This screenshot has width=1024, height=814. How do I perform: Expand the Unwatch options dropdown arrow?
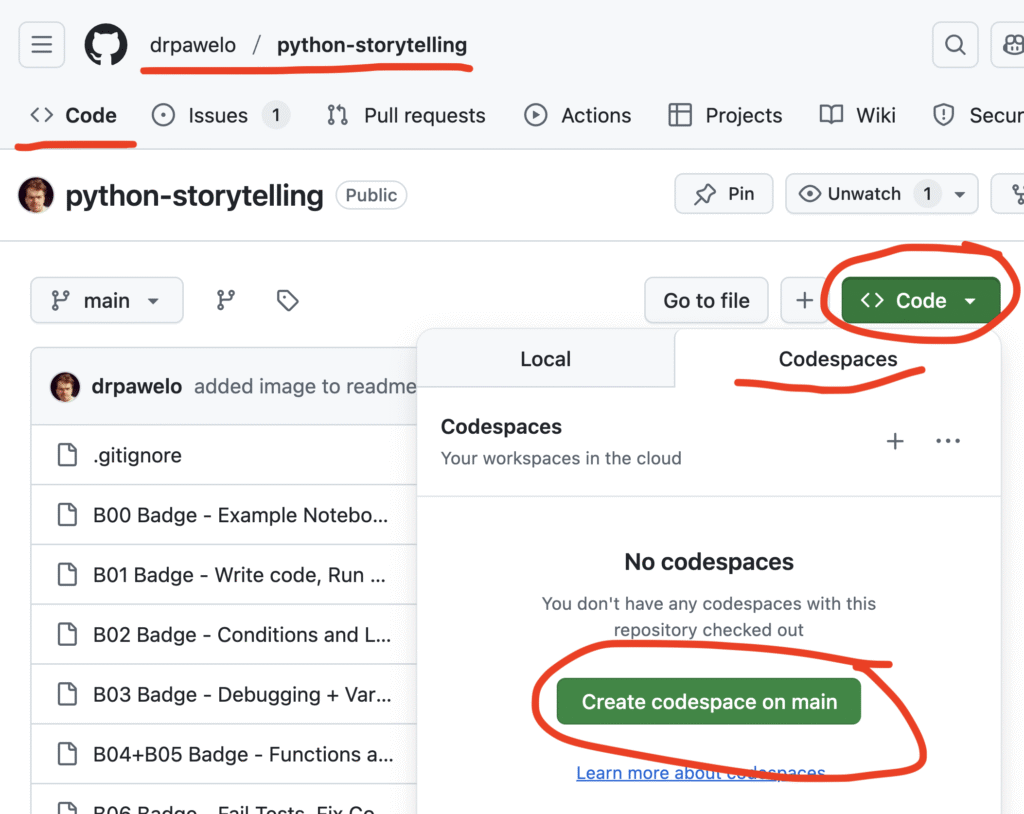click(960, 194)
